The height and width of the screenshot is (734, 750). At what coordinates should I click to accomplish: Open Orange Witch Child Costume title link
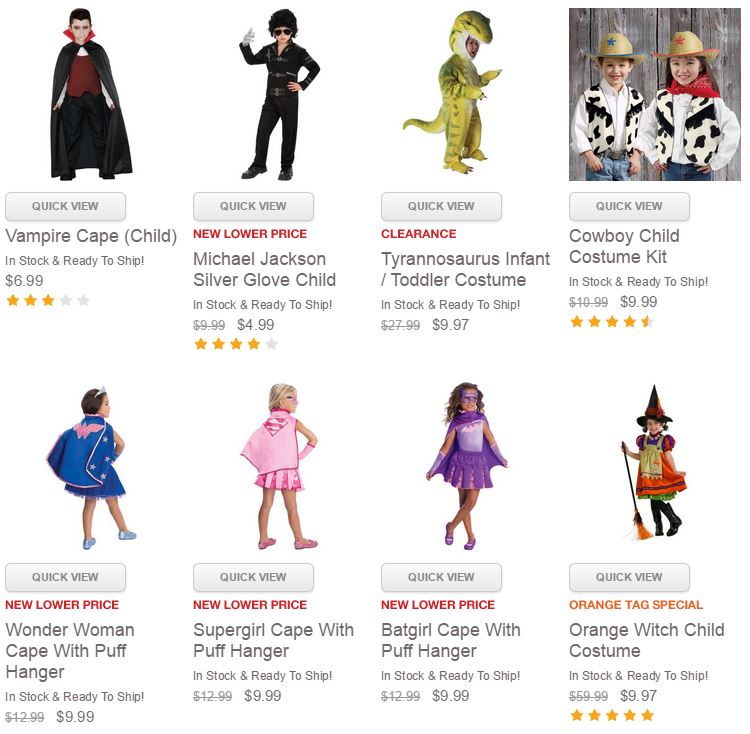(x=646, y=640)
